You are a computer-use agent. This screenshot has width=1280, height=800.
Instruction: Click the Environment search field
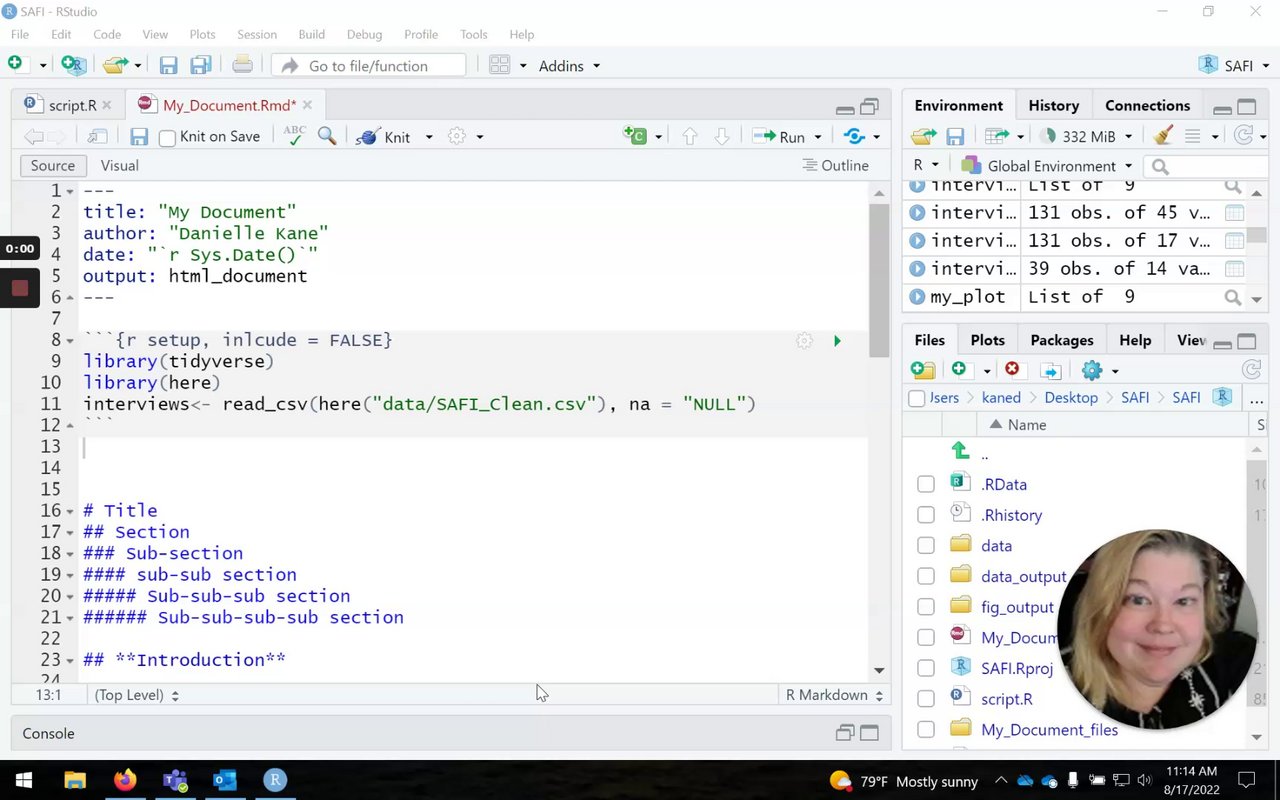click(x=1207, y=166)
